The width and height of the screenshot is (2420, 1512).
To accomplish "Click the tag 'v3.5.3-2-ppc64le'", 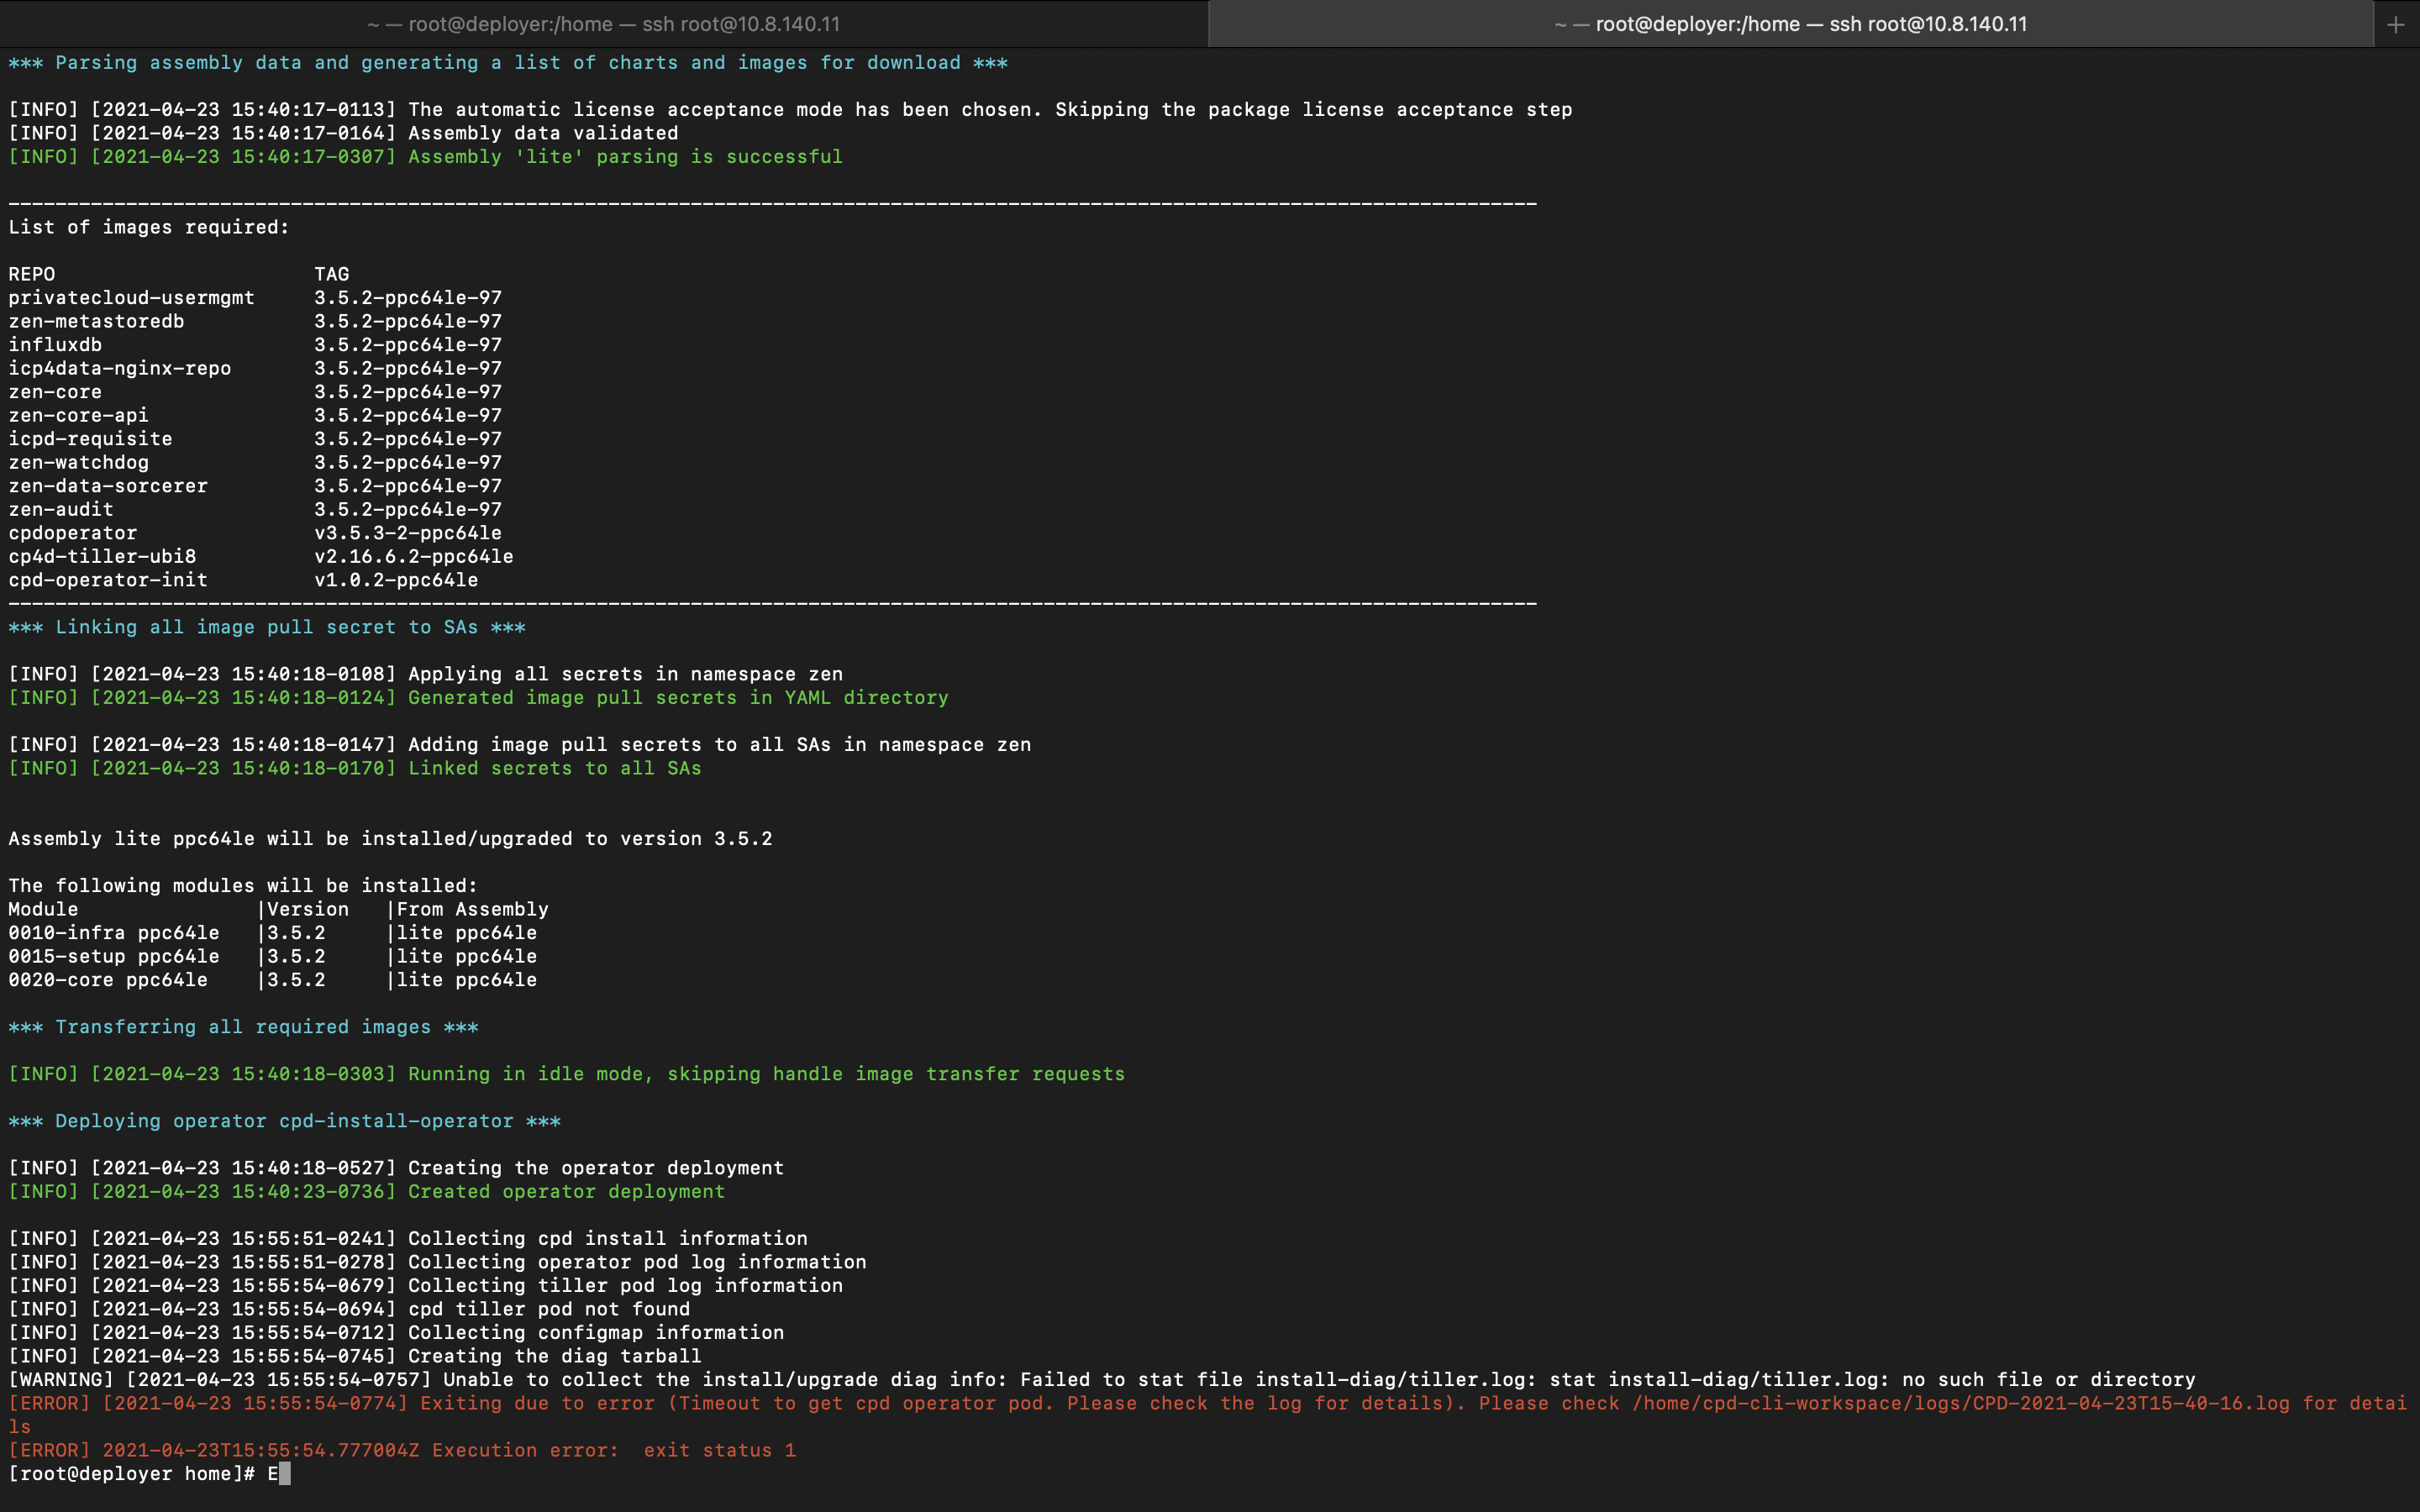I will coord(408,533).
